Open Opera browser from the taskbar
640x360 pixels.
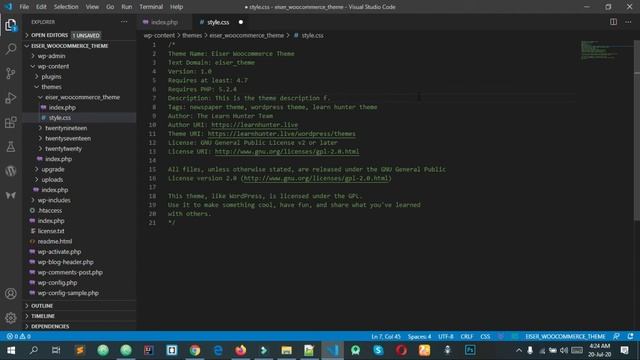pos(401,350)
